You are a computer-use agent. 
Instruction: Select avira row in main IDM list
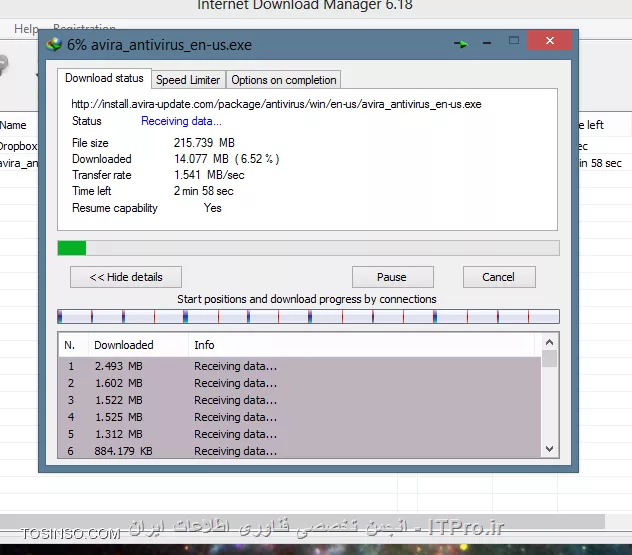pyautogui.click(x=19, y=163)
